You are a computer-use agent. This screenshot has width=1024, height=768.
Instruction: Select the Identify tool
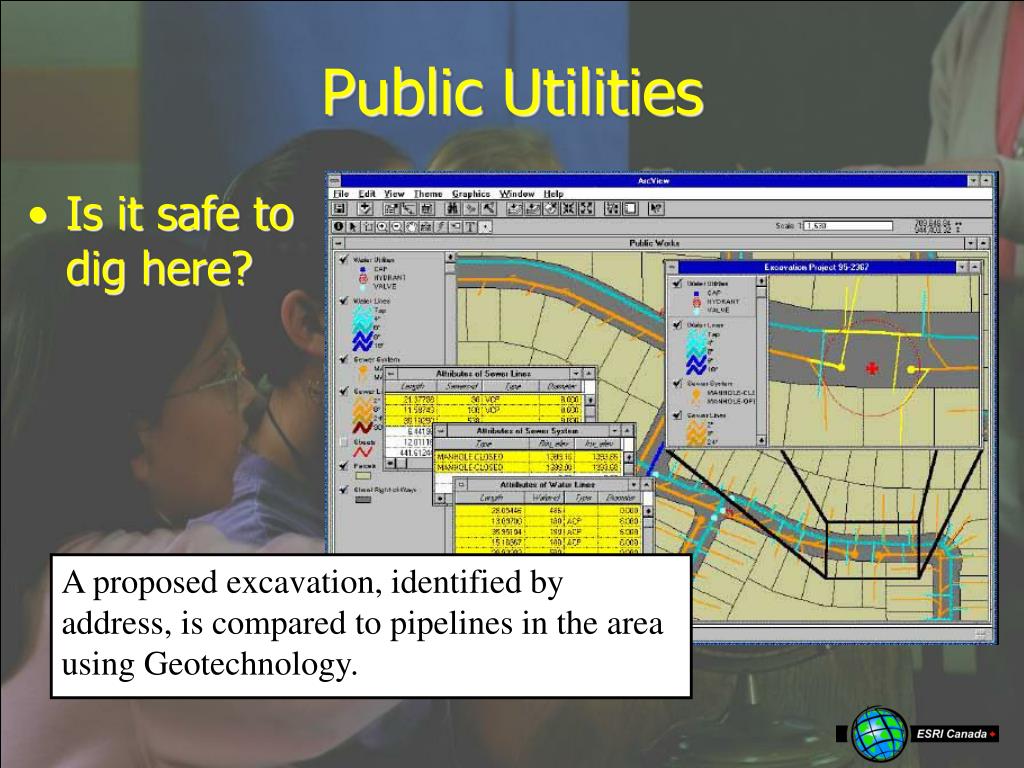338,227
